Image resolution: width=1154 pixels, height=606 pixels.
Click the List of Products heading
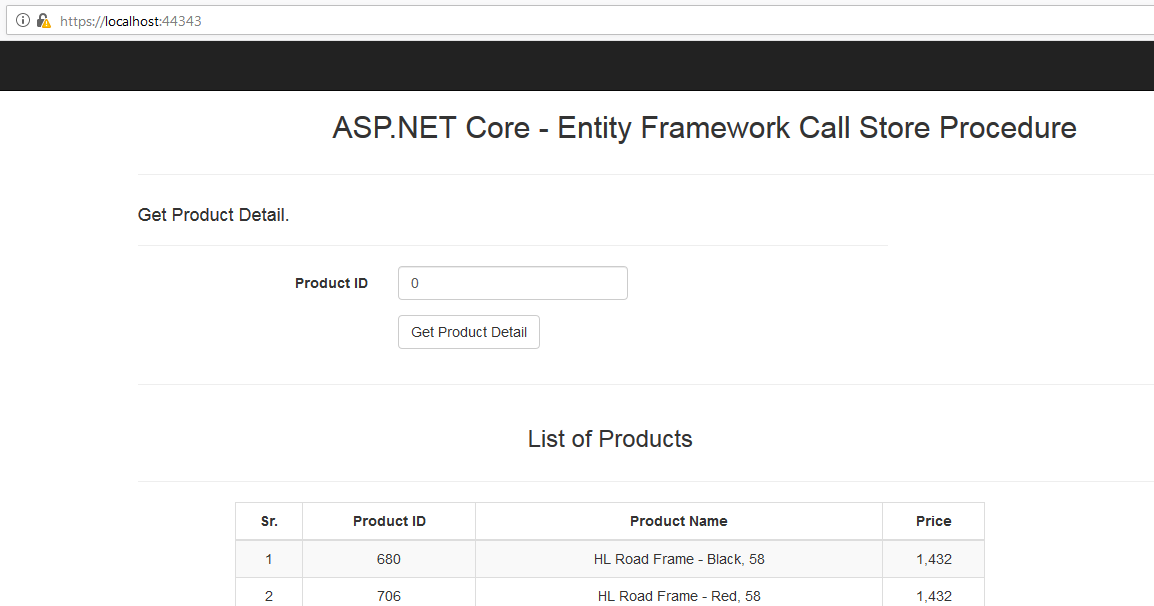coord(610,439)
